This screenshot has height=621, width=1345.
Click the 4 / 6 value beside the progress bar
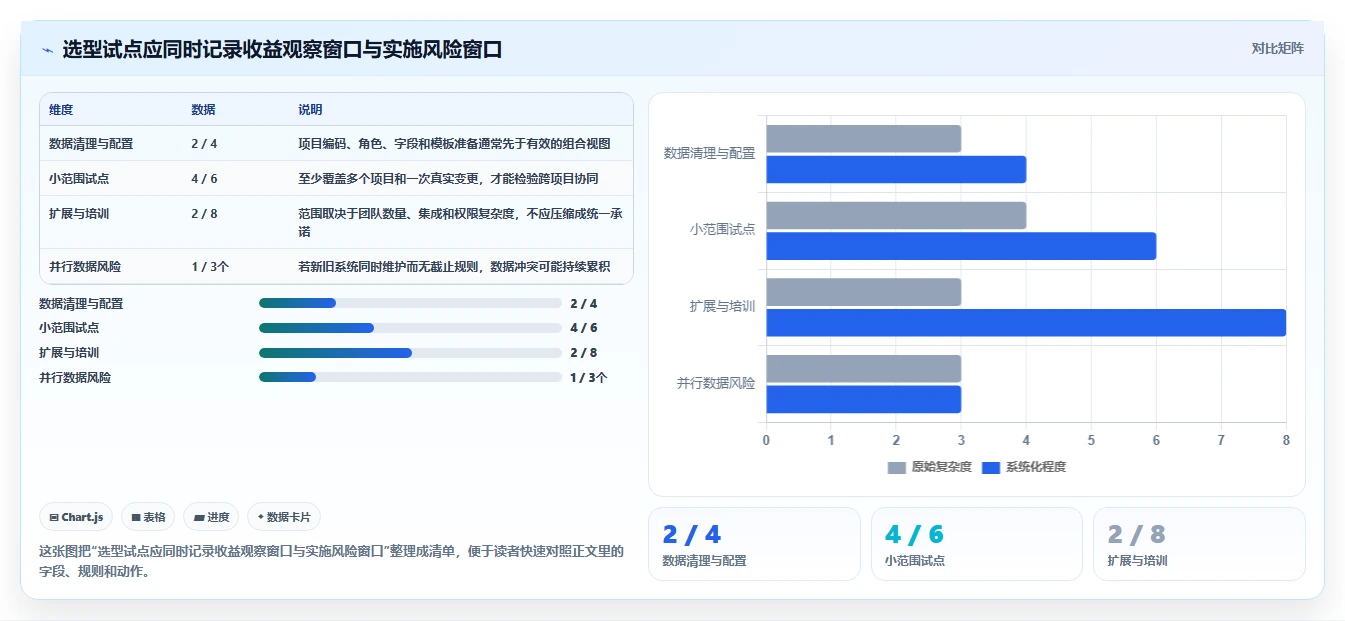click(583, 328)
